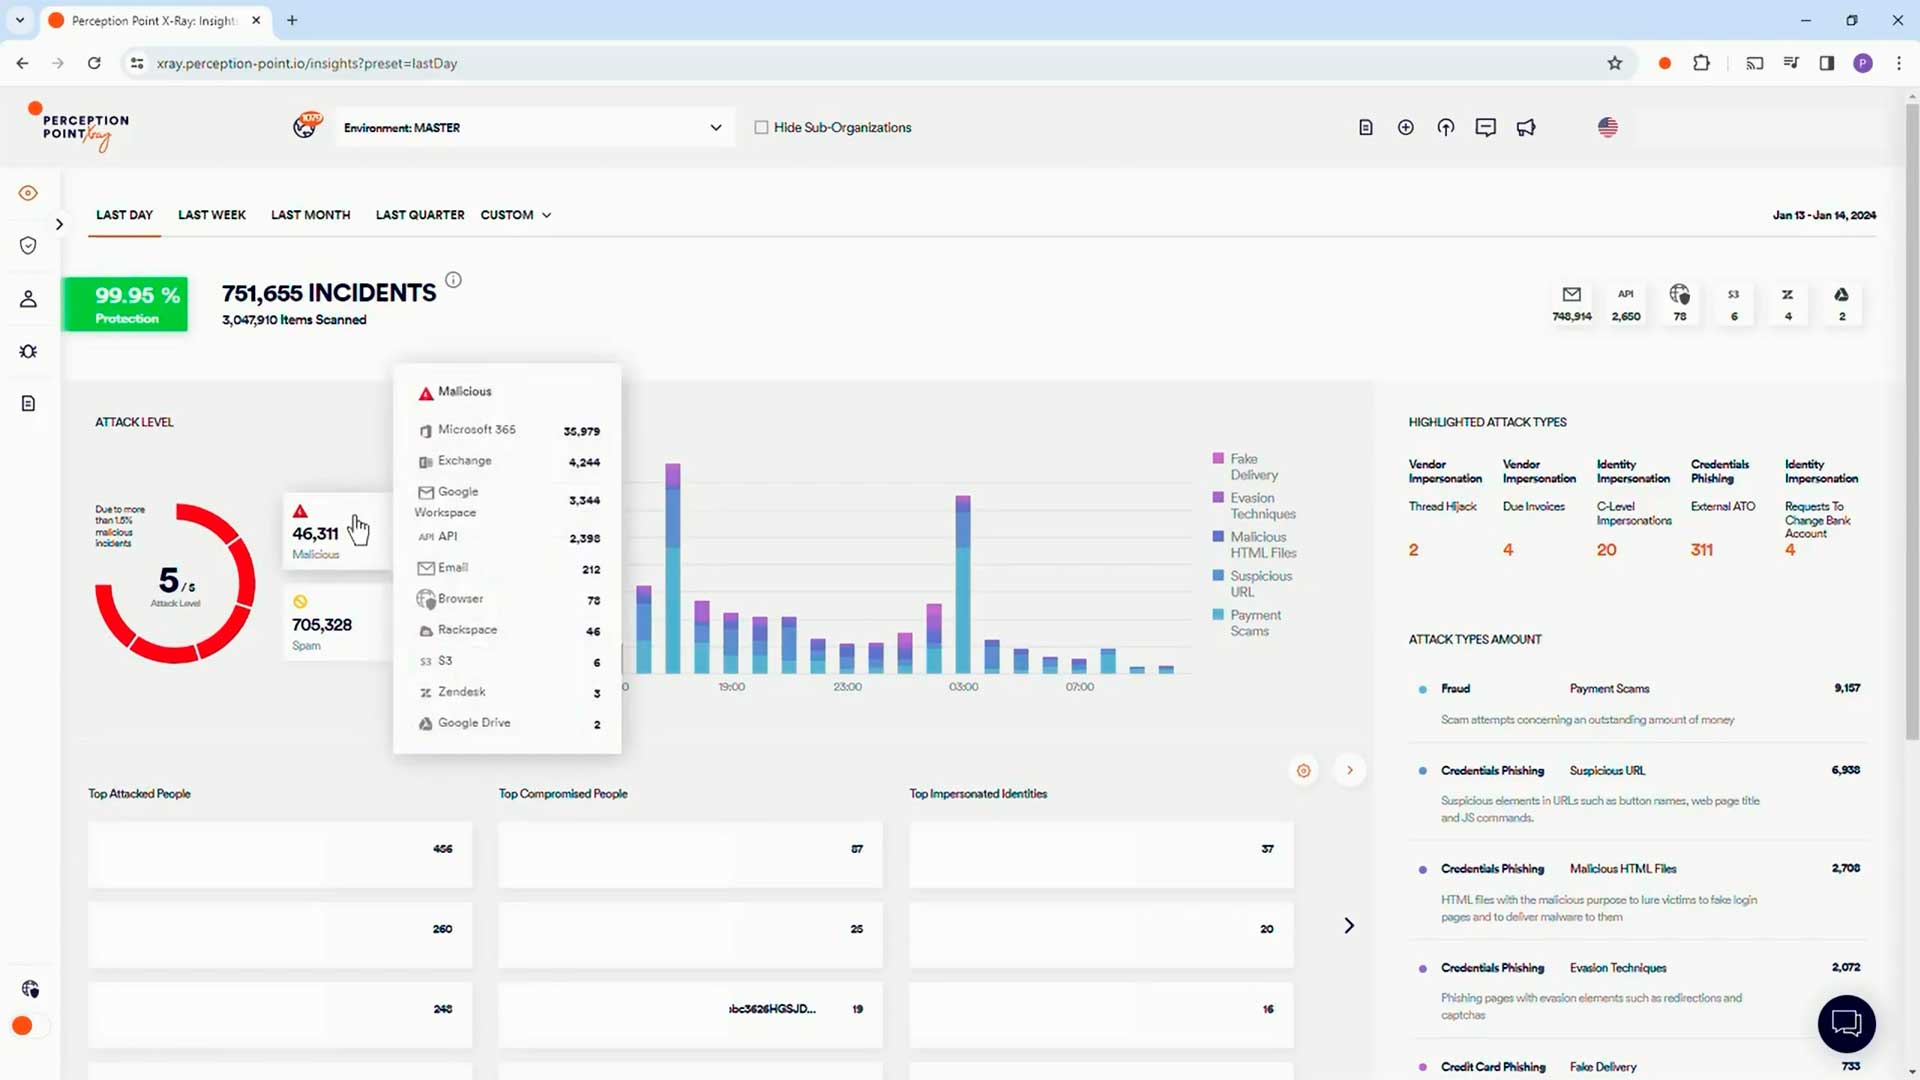Viewport: 1920px width, 1080px height.
Task: Click the document icon in top toolbar
Action: (x=1366, y=127)
